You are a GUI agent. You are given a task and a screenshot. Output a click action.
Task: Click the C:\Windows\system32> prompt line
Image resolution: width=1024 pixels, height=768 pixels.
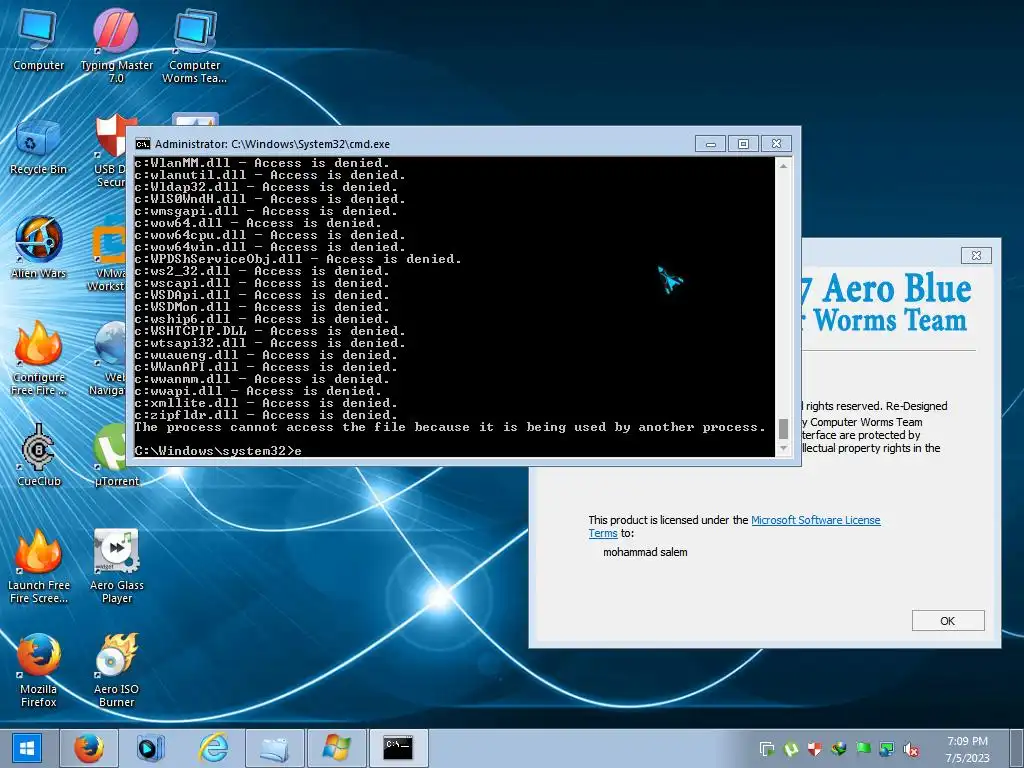[218, 451]
